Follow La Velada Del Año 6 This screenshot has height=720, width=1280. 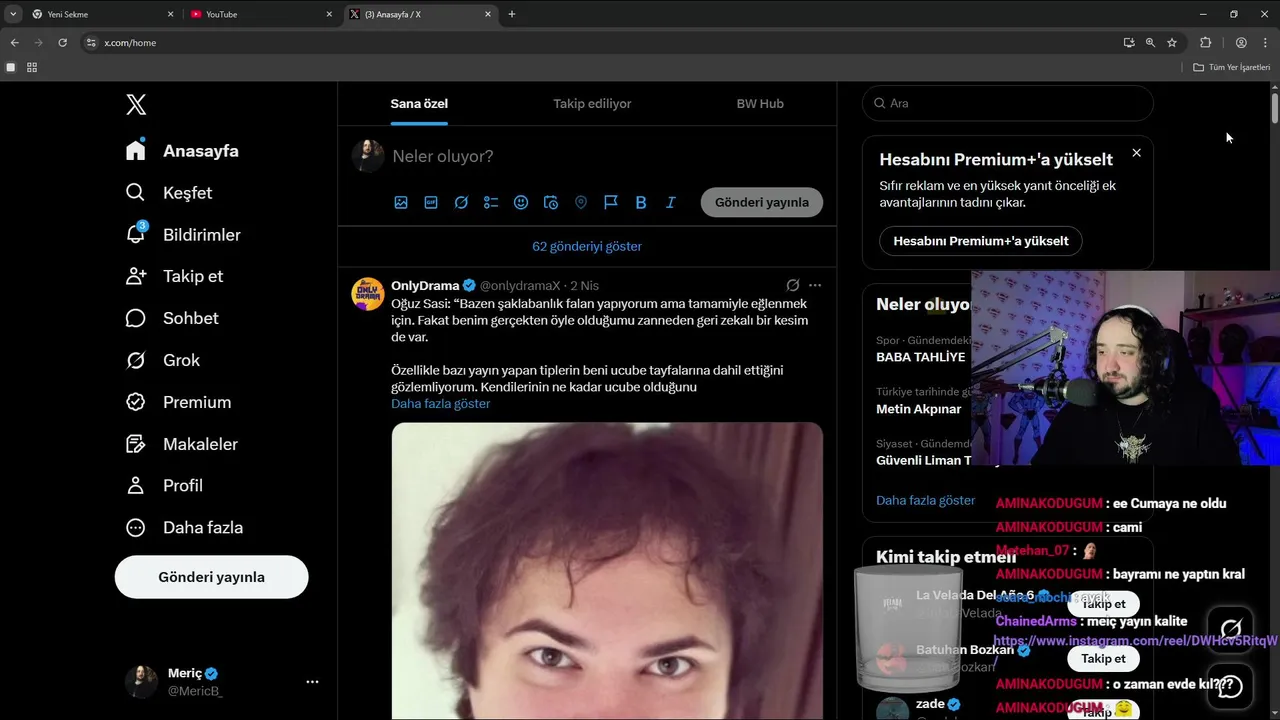(1104, 604)
